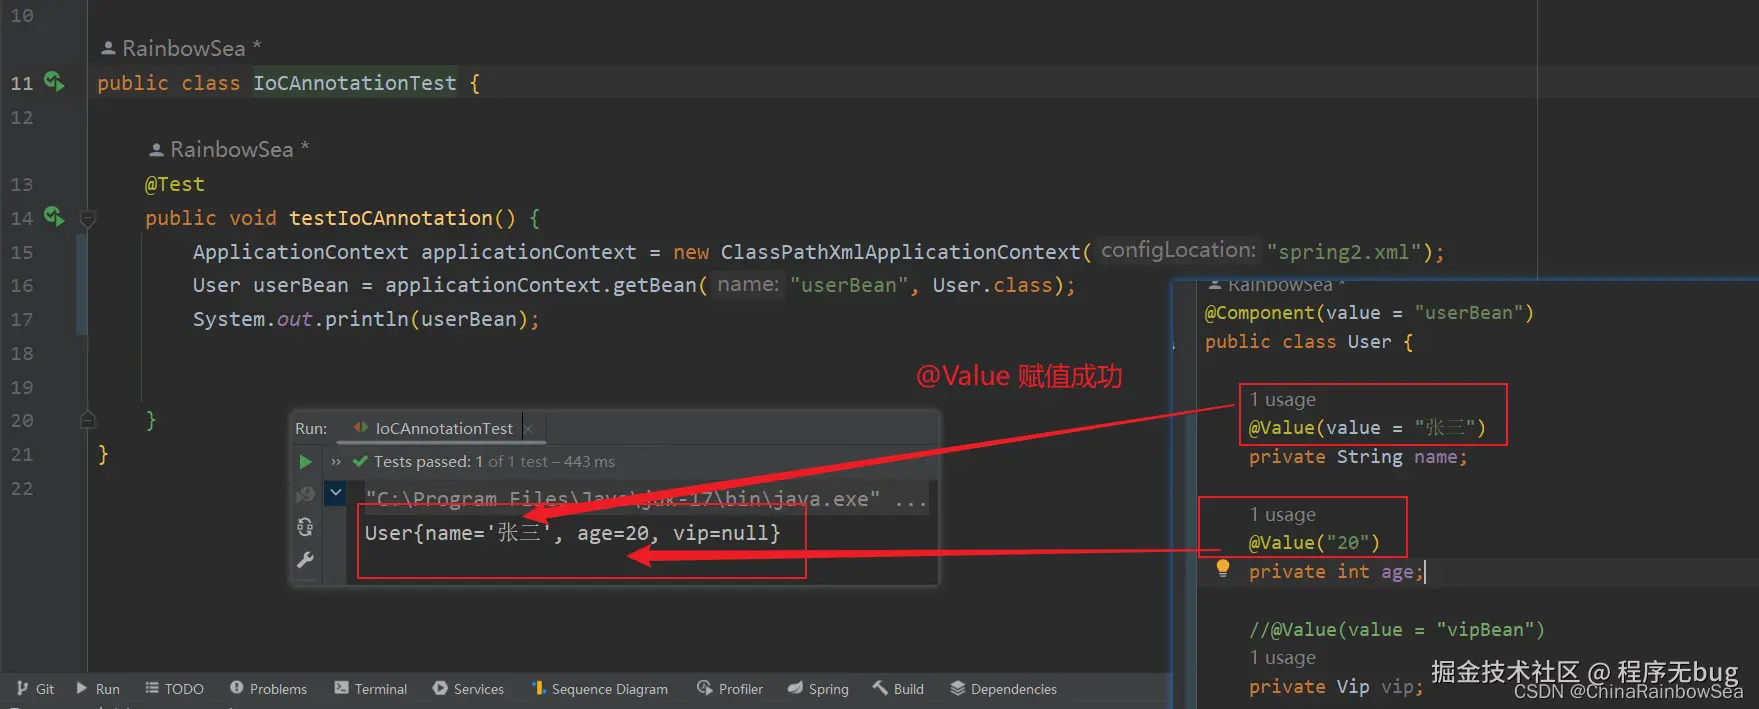Click line number 17 in the gutter
This screenshot has width=1759, height=709.
point(22,319)
